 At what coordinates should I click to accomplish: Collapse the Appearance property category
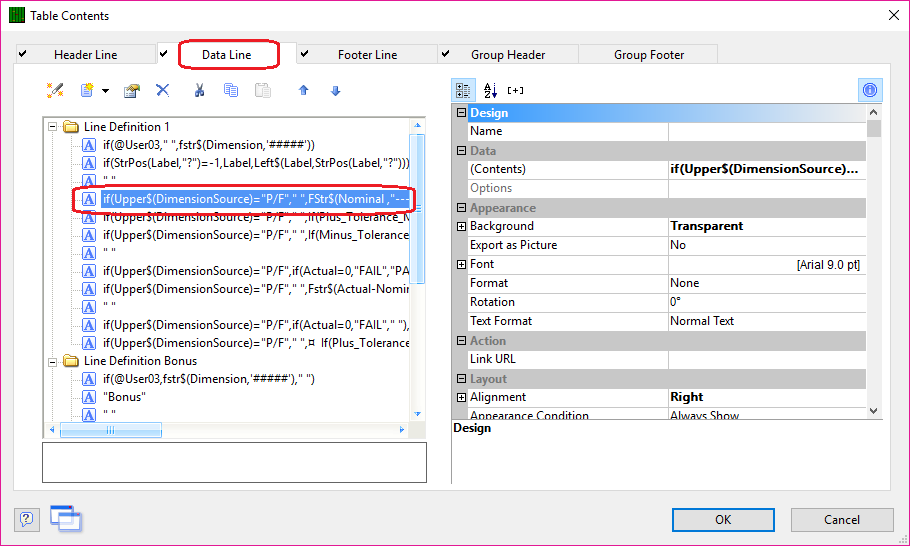click(x=461, y=207)
